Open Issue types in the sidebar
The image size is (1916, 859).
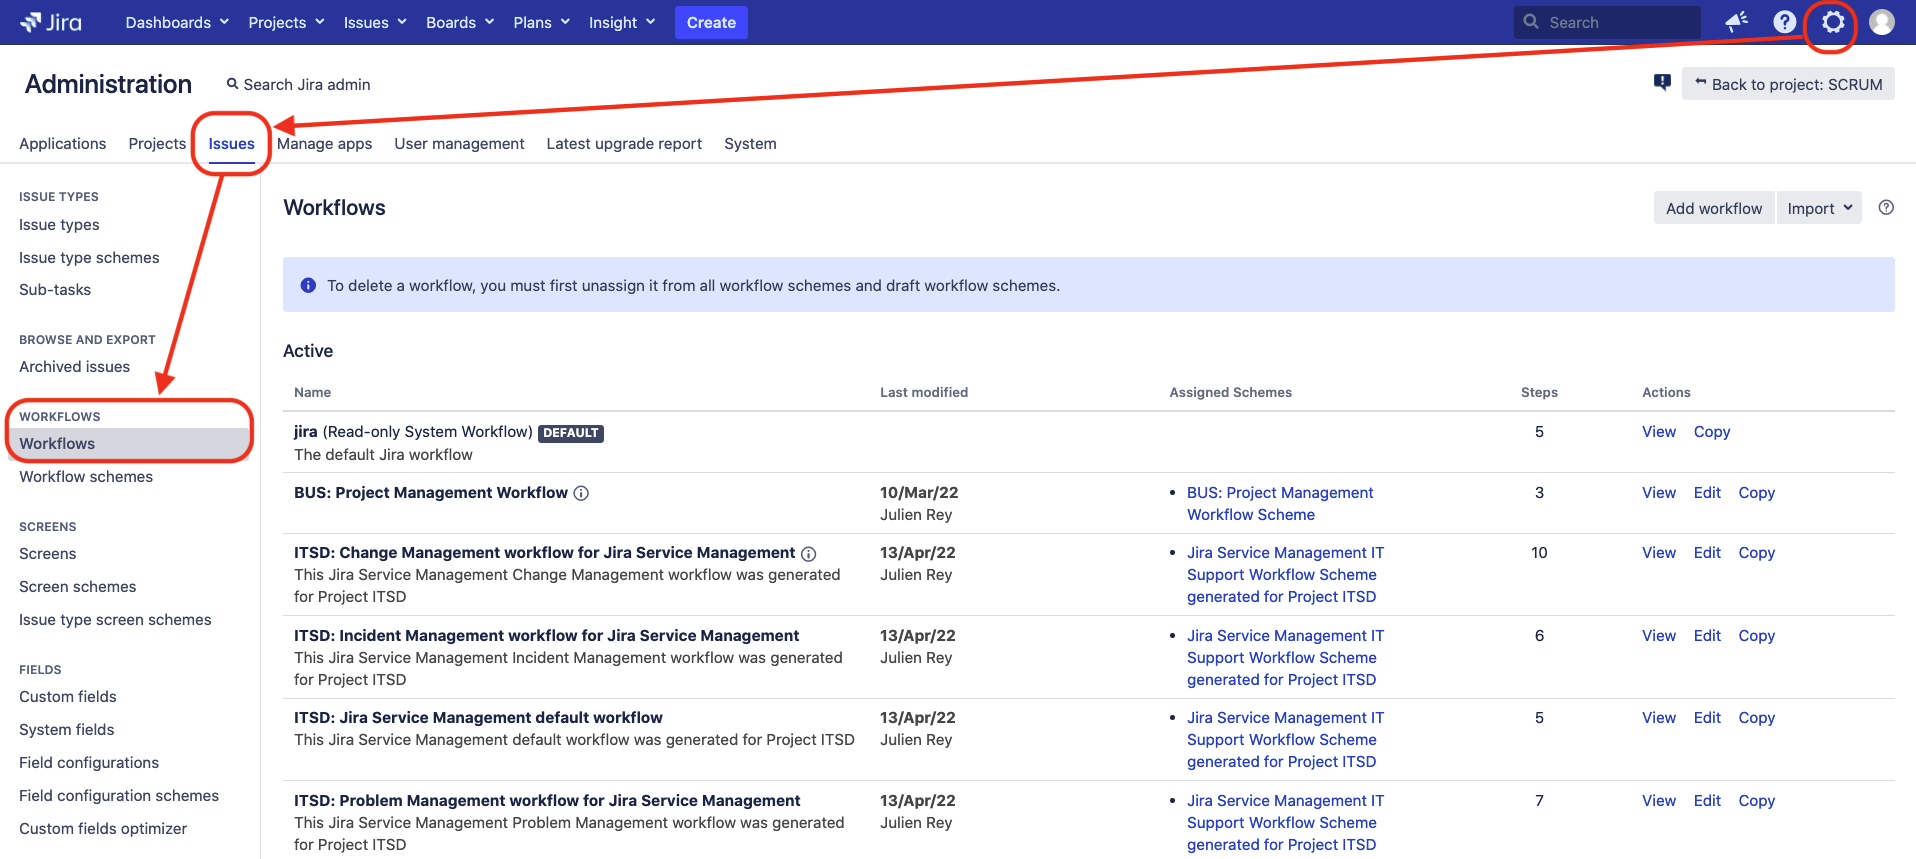59,225
